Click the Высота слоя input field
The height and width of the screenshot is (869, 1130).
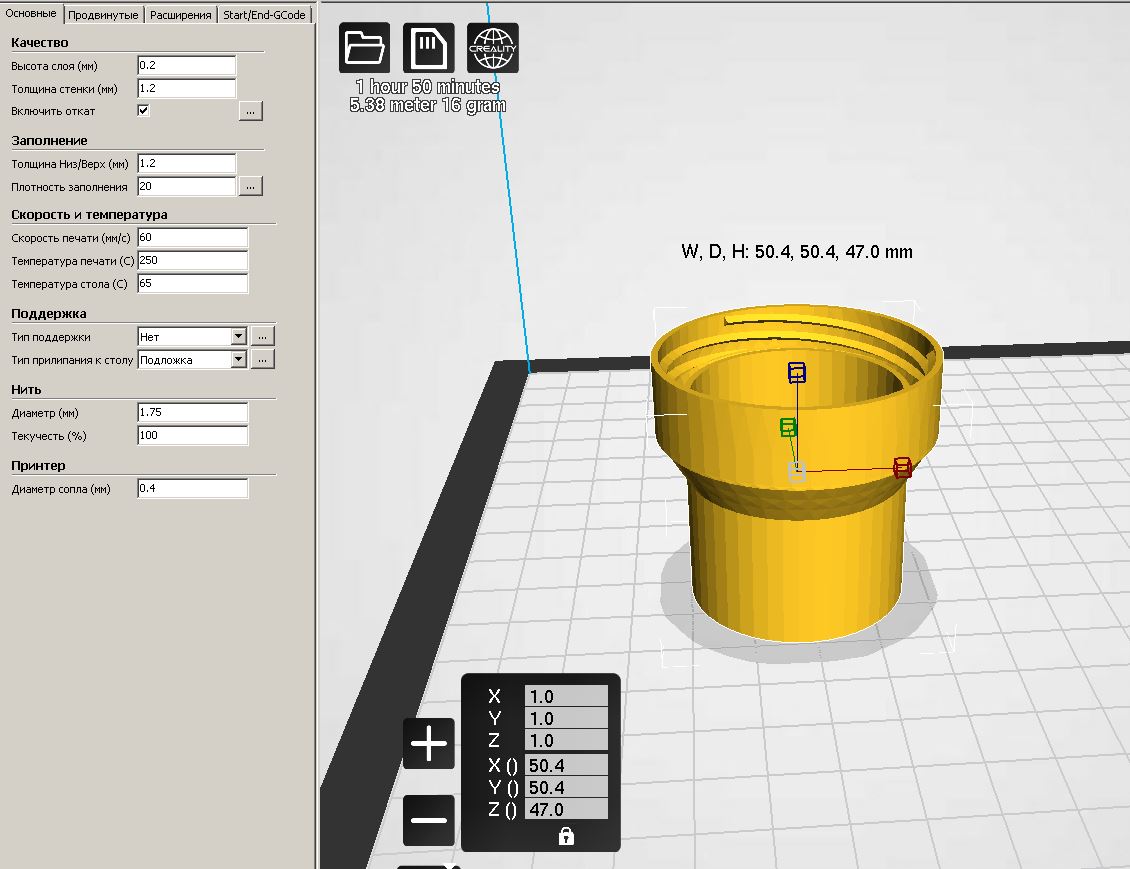click(x=187, y=65)
